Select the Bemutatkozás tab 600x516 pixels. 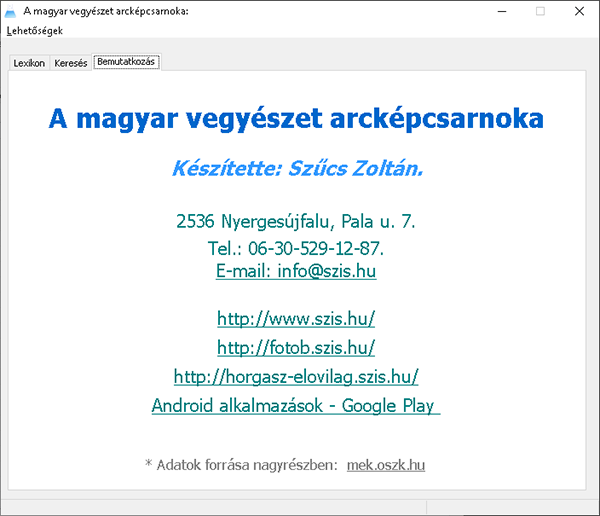click(126, 62)
